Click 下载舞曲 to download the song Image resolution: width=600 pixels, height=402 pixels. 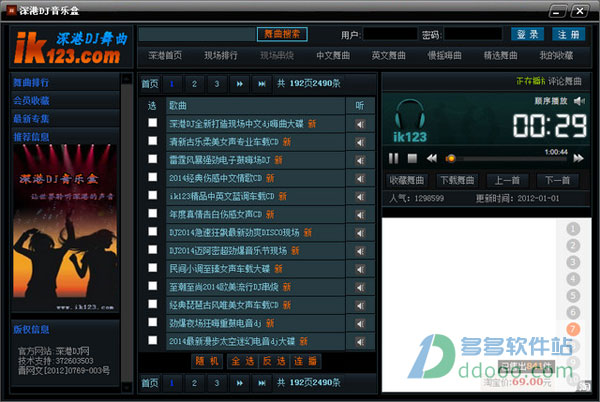(457, 180)
